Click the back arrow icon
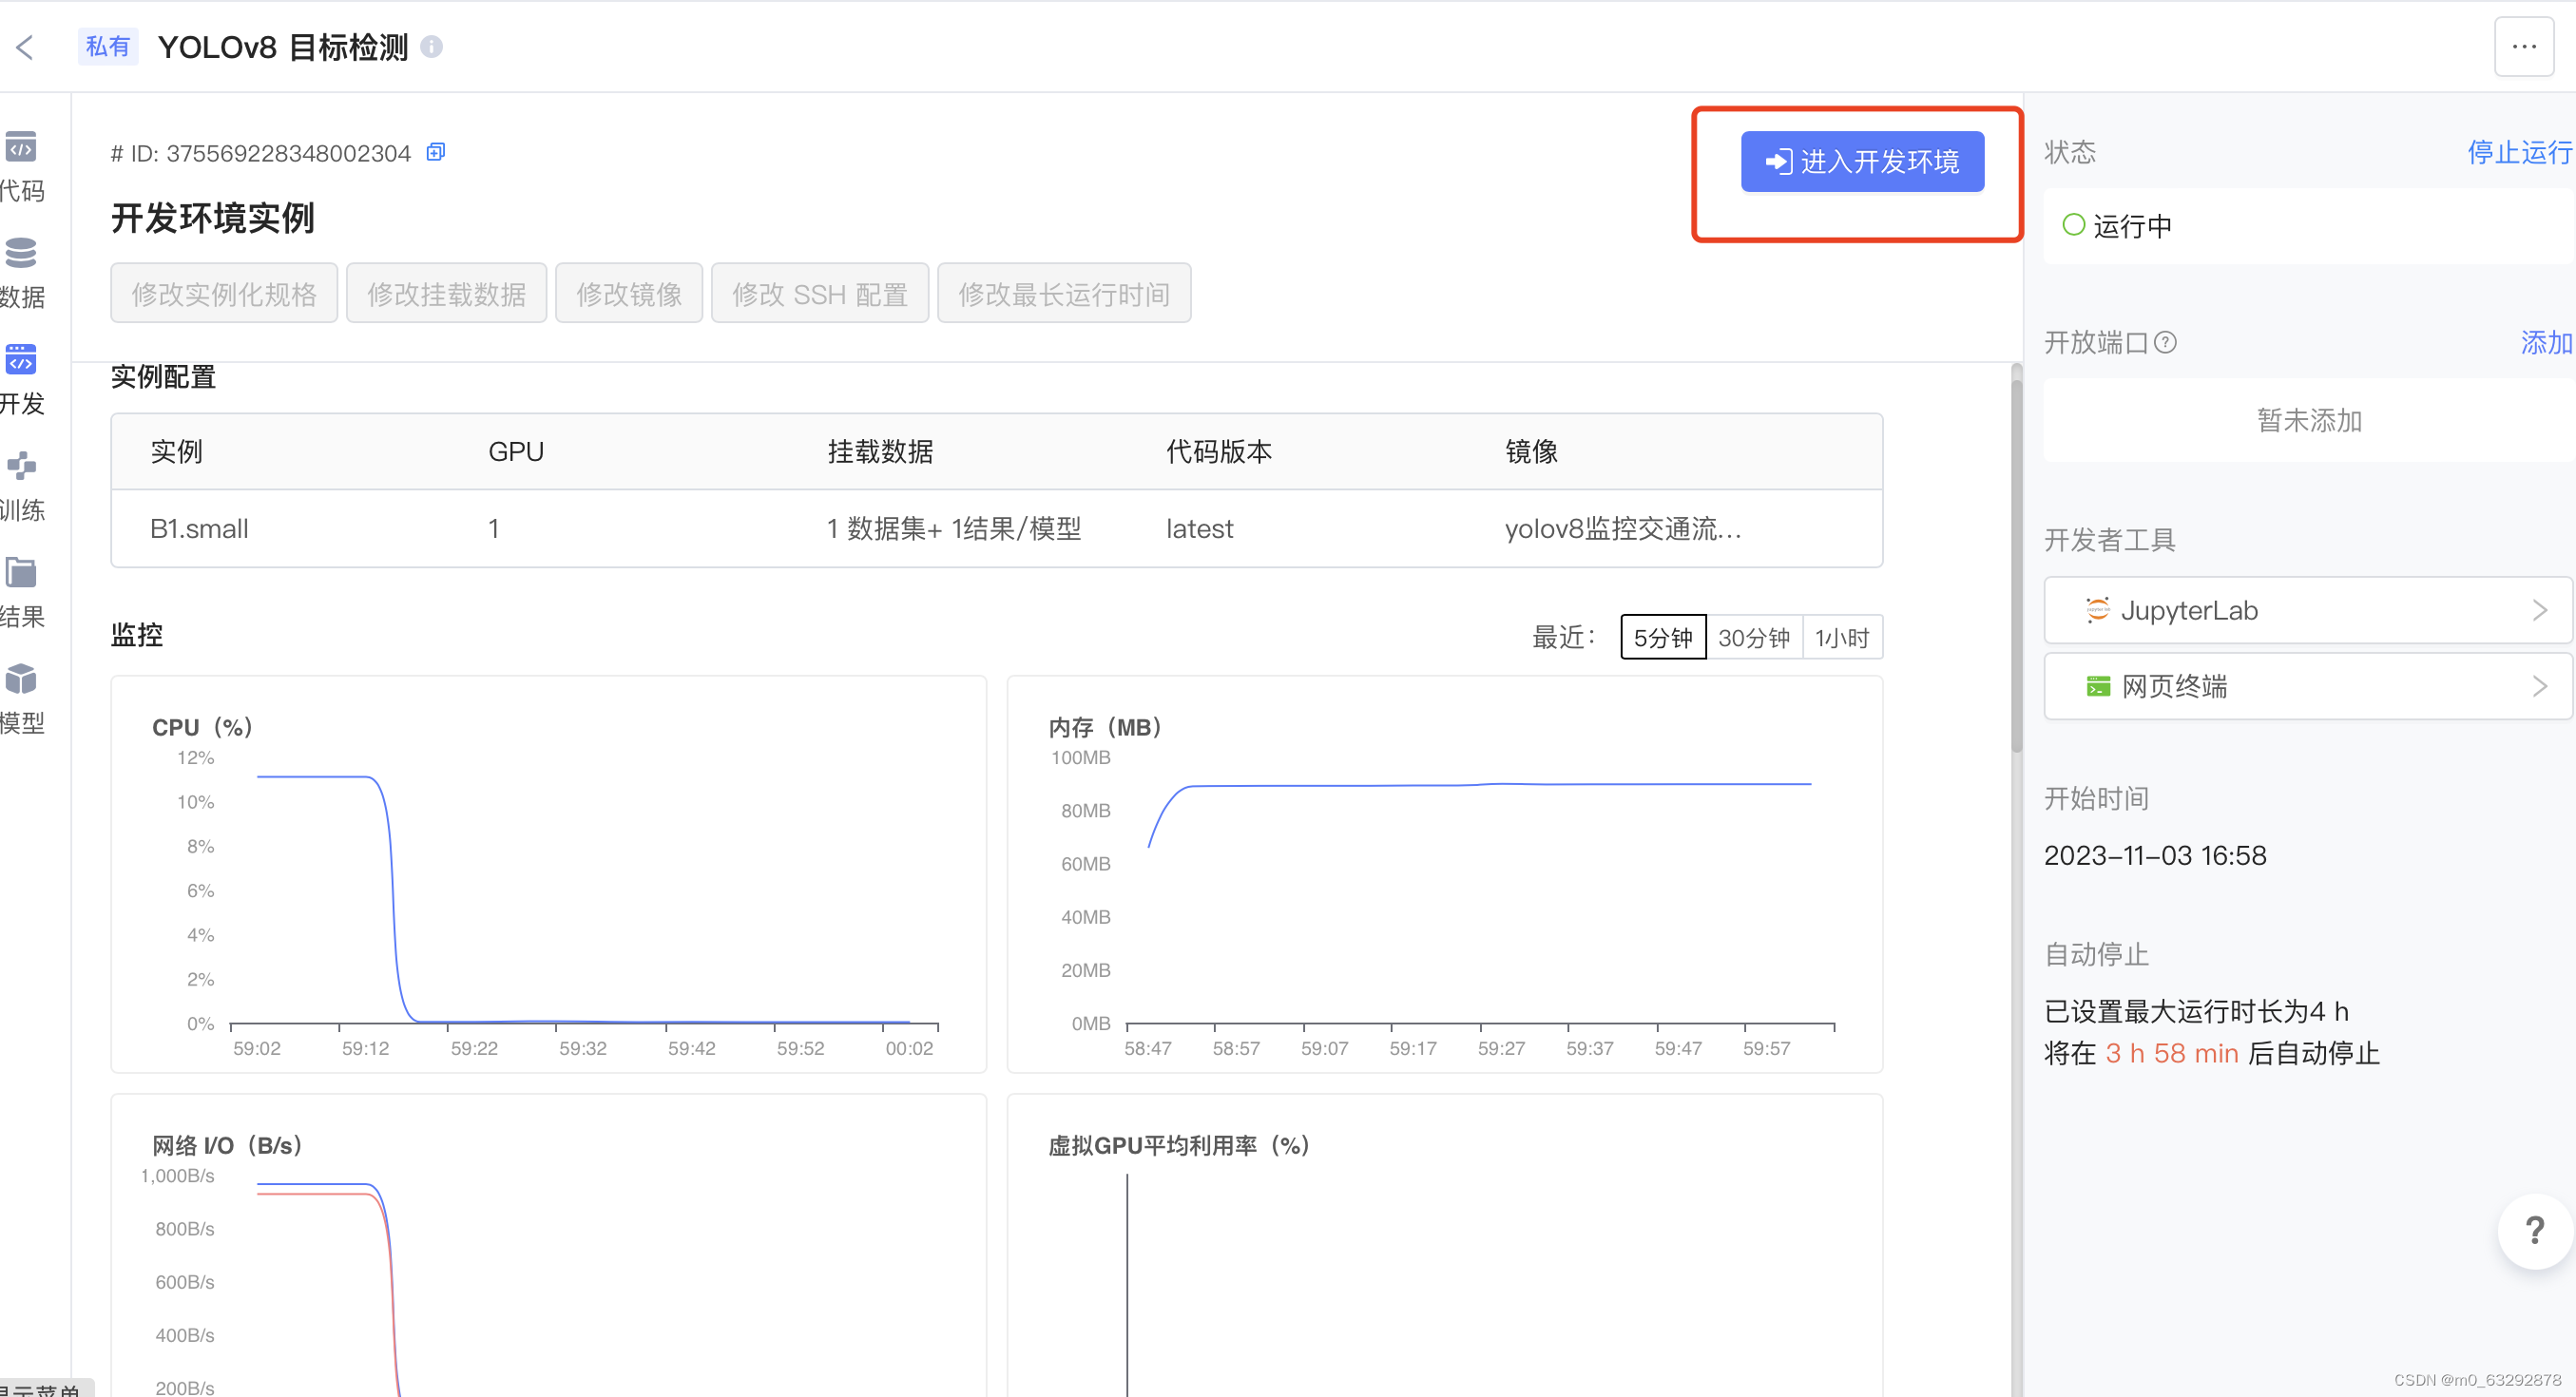2576x1397 pixels. 26,47
